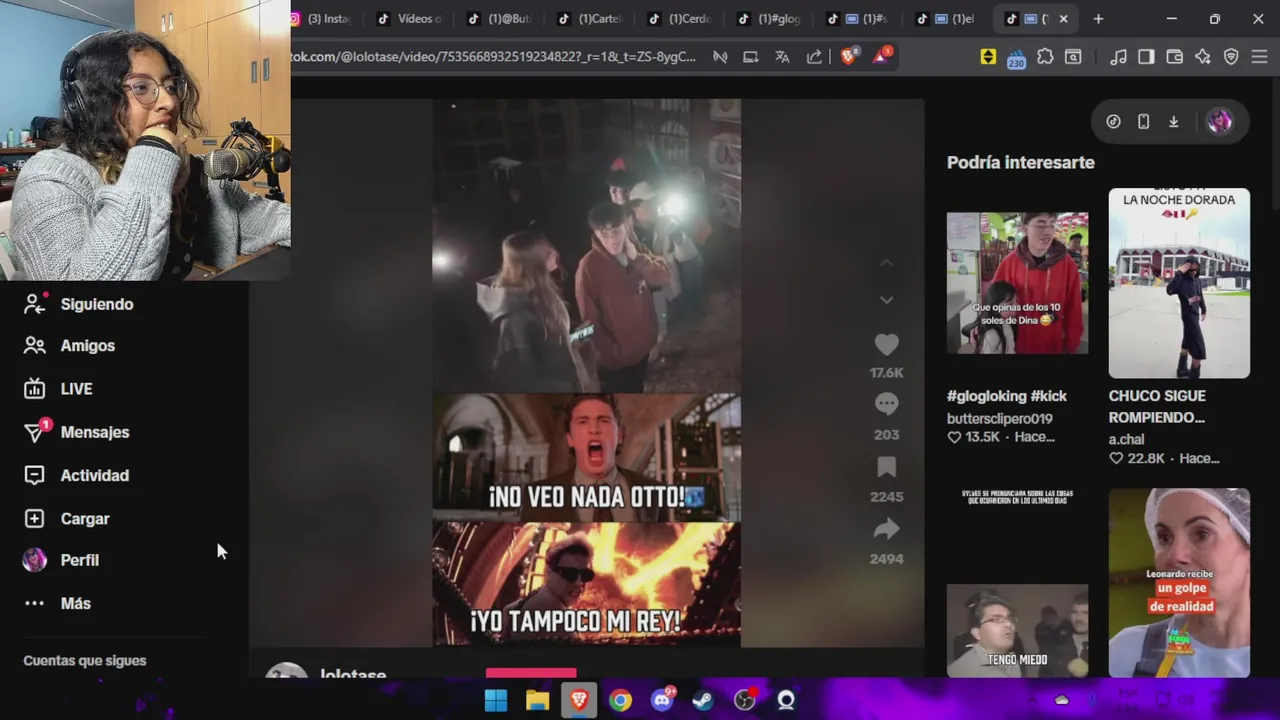Click the Cargar plus-square icon

(x=35, y=519)
